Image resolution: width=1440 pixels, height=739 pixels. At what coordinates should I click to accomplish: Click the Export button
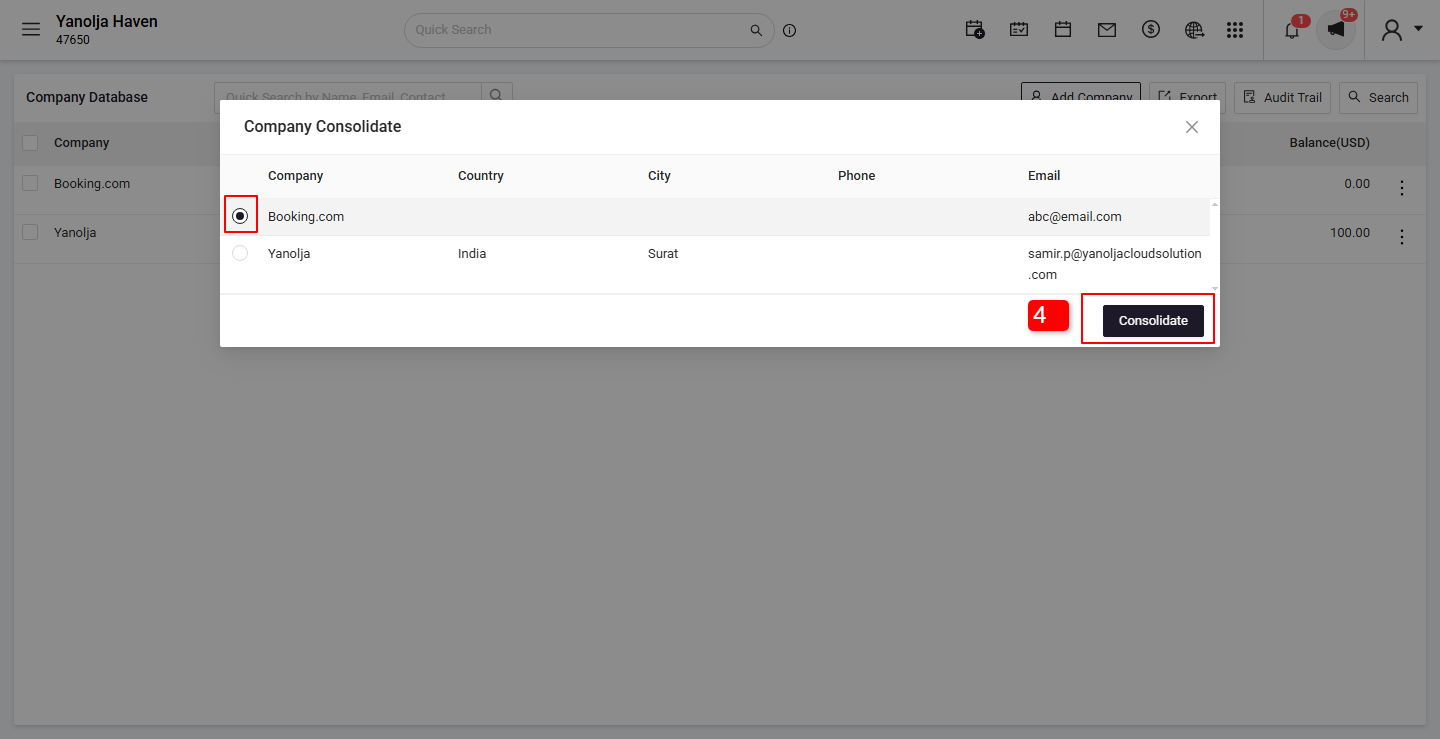[1187, 97]
